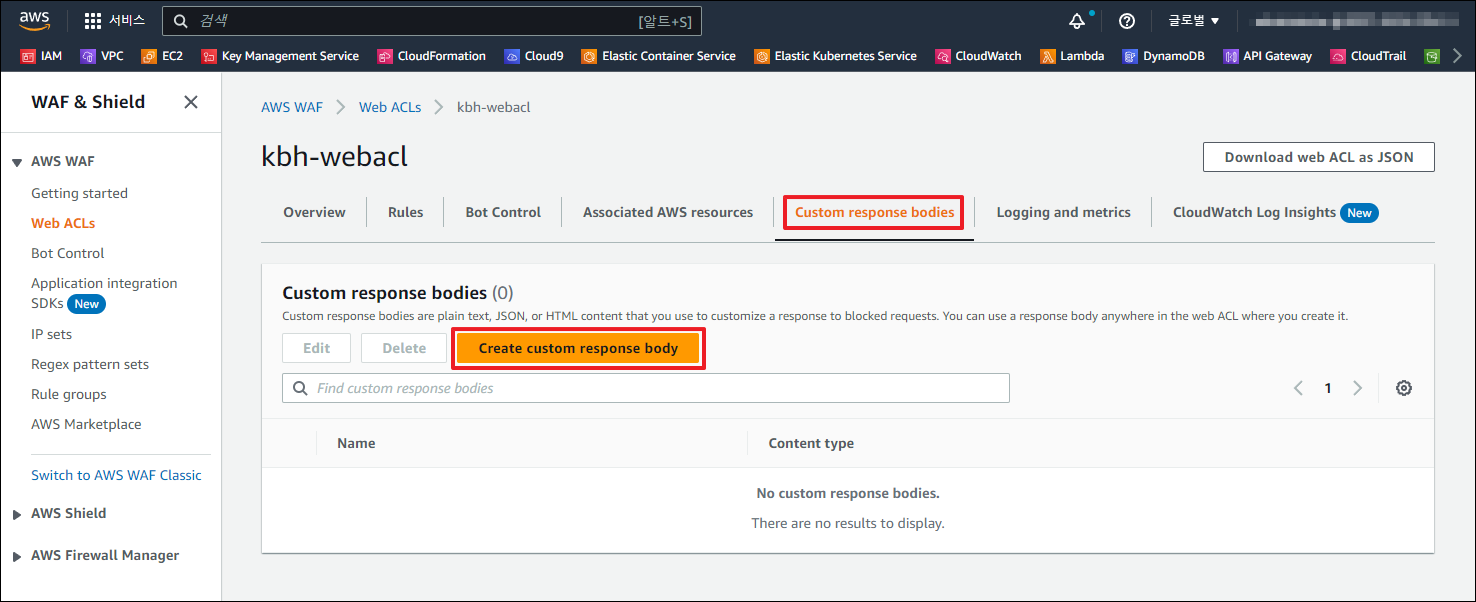Go to next page of results
The width and height of the screenshot is (1476, 602).
click(1357, 388)
